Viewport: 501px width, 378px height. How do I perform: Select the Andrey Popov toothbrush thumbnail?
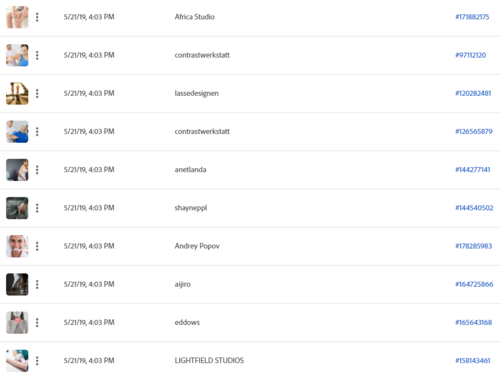(x=17, y=246)
